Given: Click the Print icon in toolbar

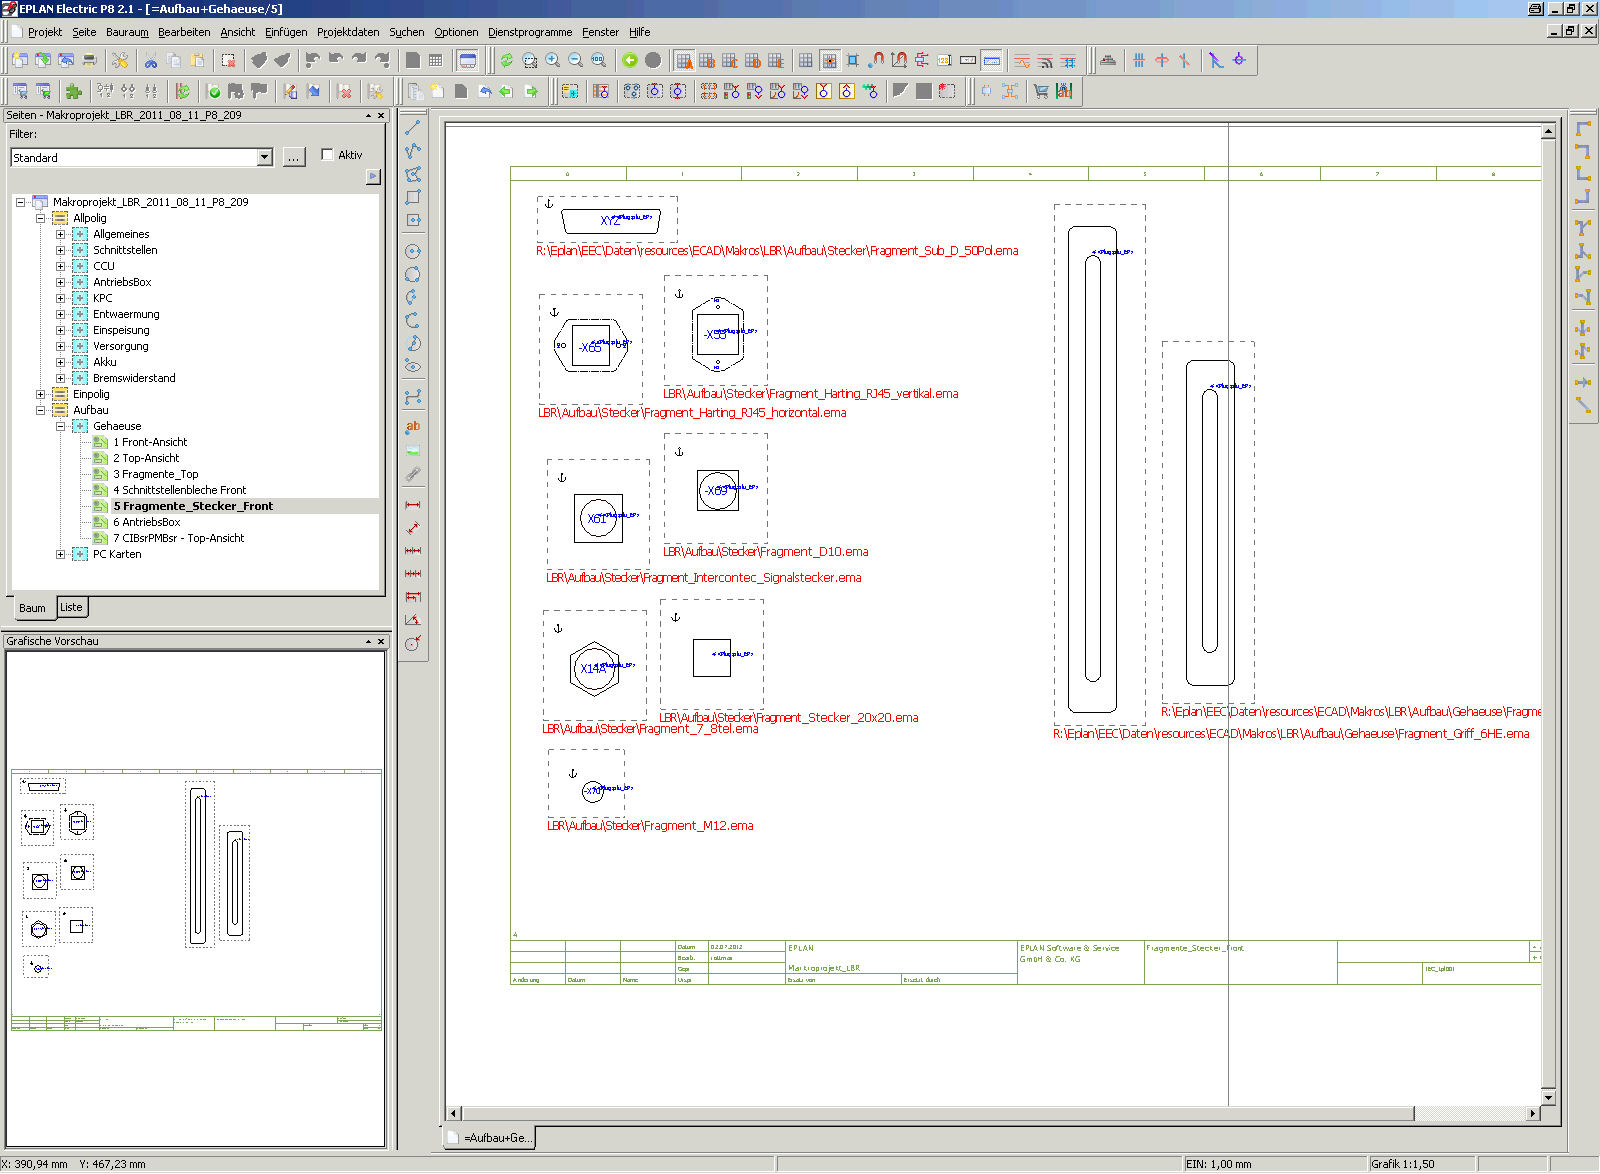Looking at the screenshot, I should [x=89, y=60].
